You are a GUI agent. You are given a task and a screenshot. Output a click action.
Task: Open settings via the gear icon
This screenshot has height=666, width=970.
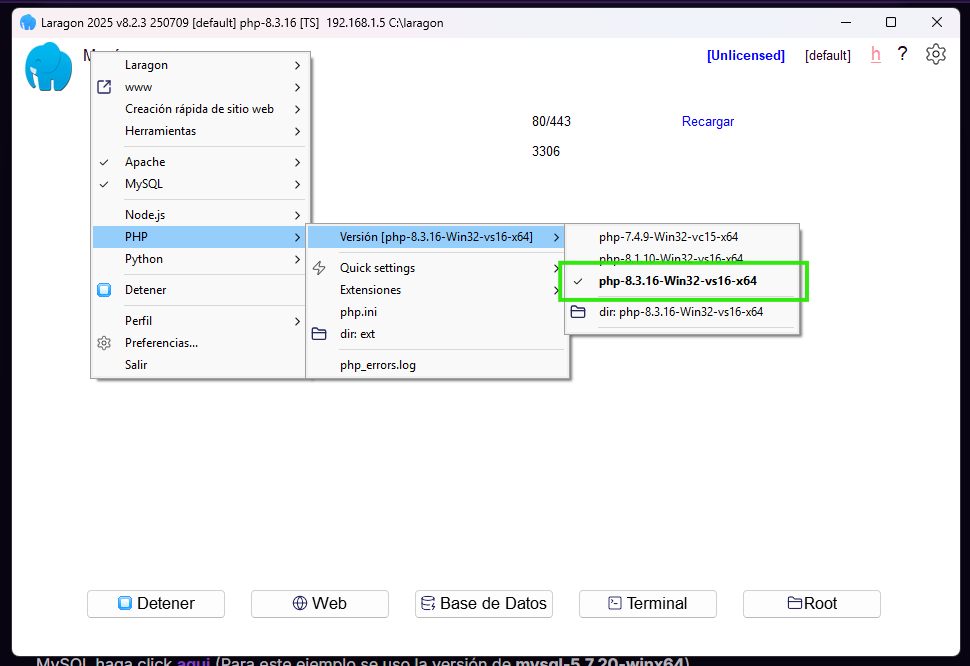click(935, 55)
